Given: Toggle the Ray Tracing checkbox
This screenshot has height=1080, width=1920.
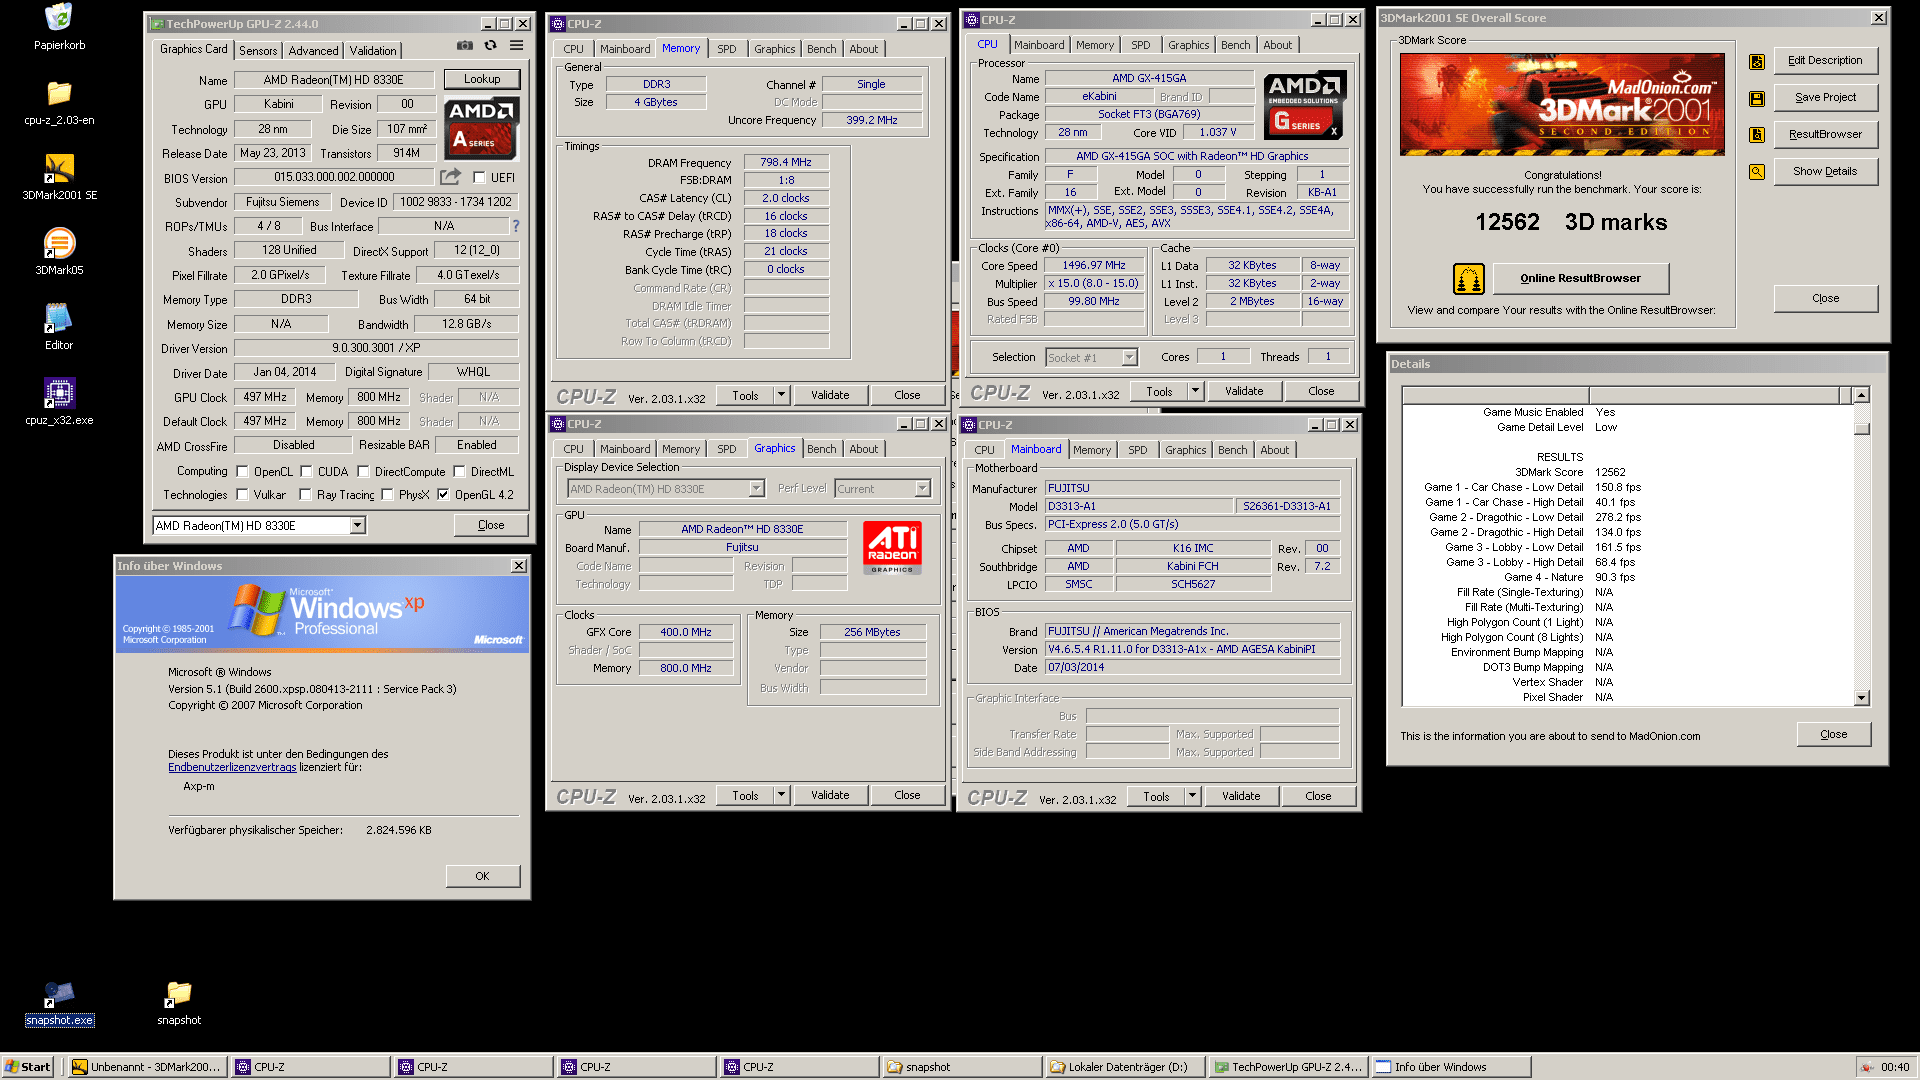Looking at the screenshot, I should click(305, 494).
